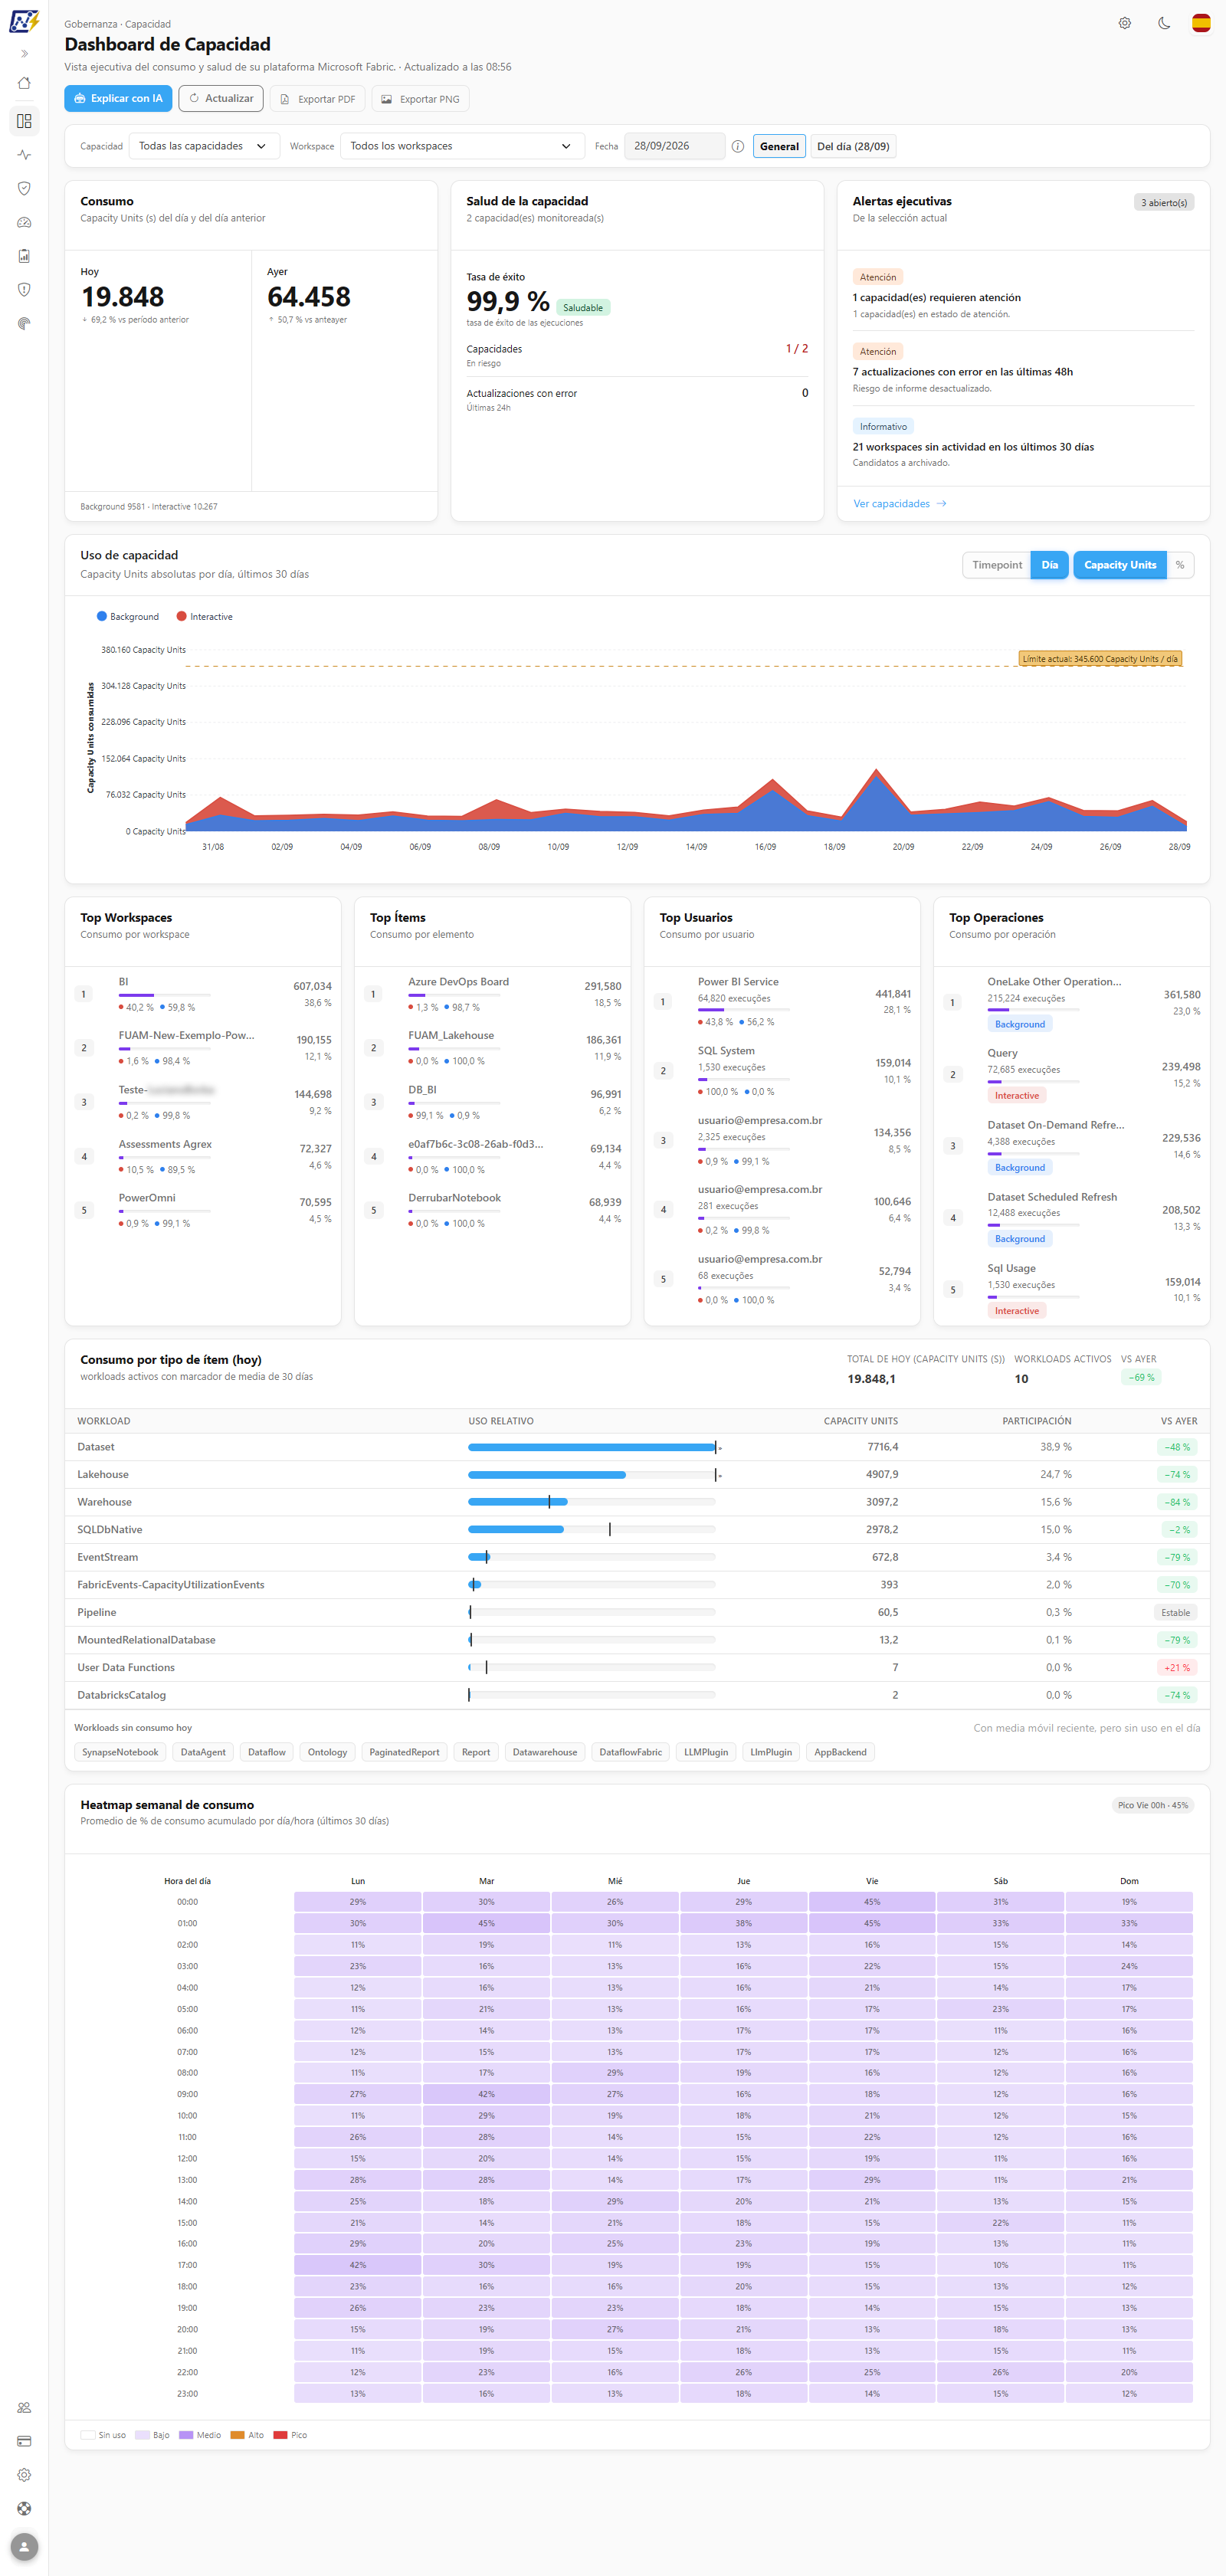The width and height of the screenshot is (1226, 2576).
Task: Open the lifebuoy support icon in sidebar
Action: (24, 2508)
